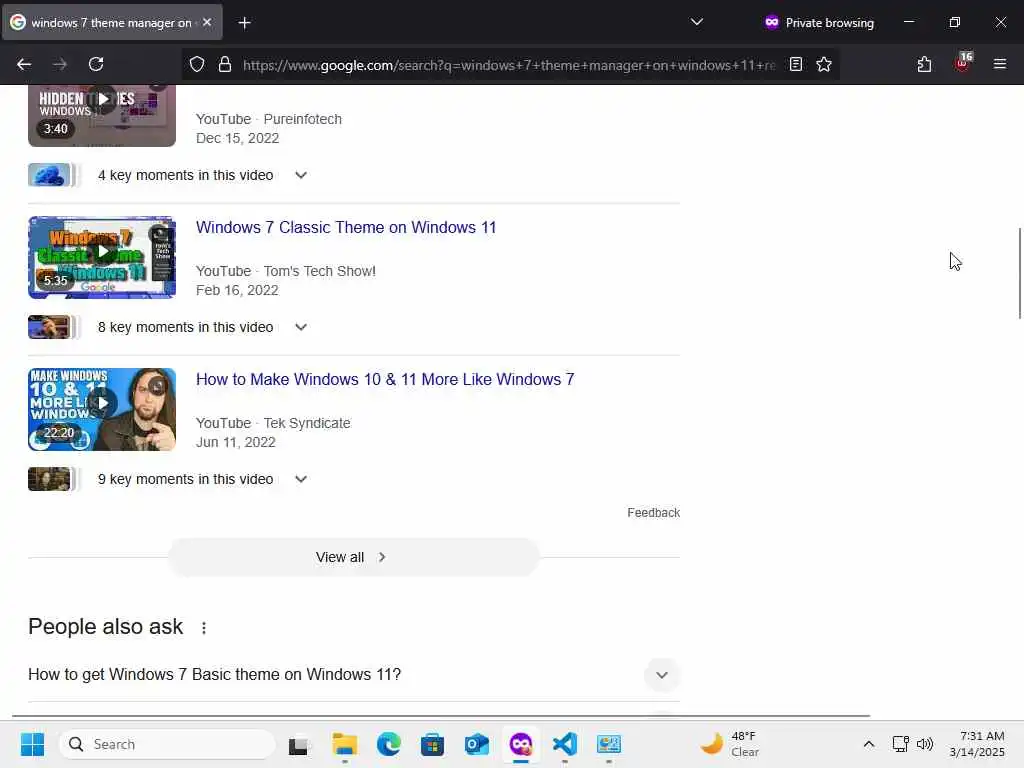Toggle reader view icon

pos(795,64)
